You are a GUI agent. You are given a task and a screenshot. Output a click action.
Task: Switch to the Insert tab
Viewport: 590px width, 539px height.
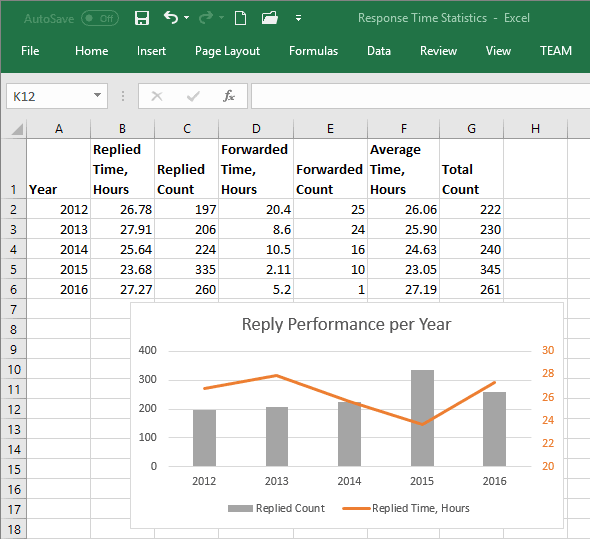pyautogui.click(x=151, y=51)
